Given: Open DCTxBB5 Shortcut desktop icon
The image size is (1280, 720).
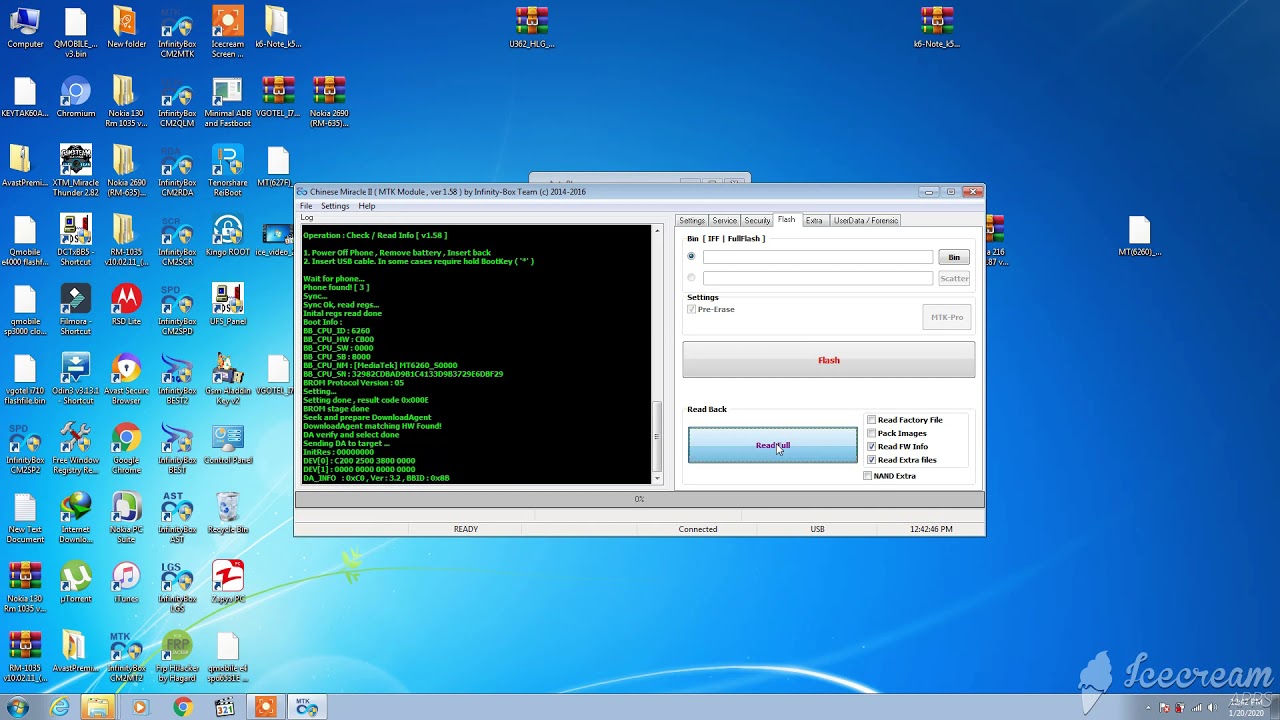Looking at the screenshot, I should (x=76, y=240).
